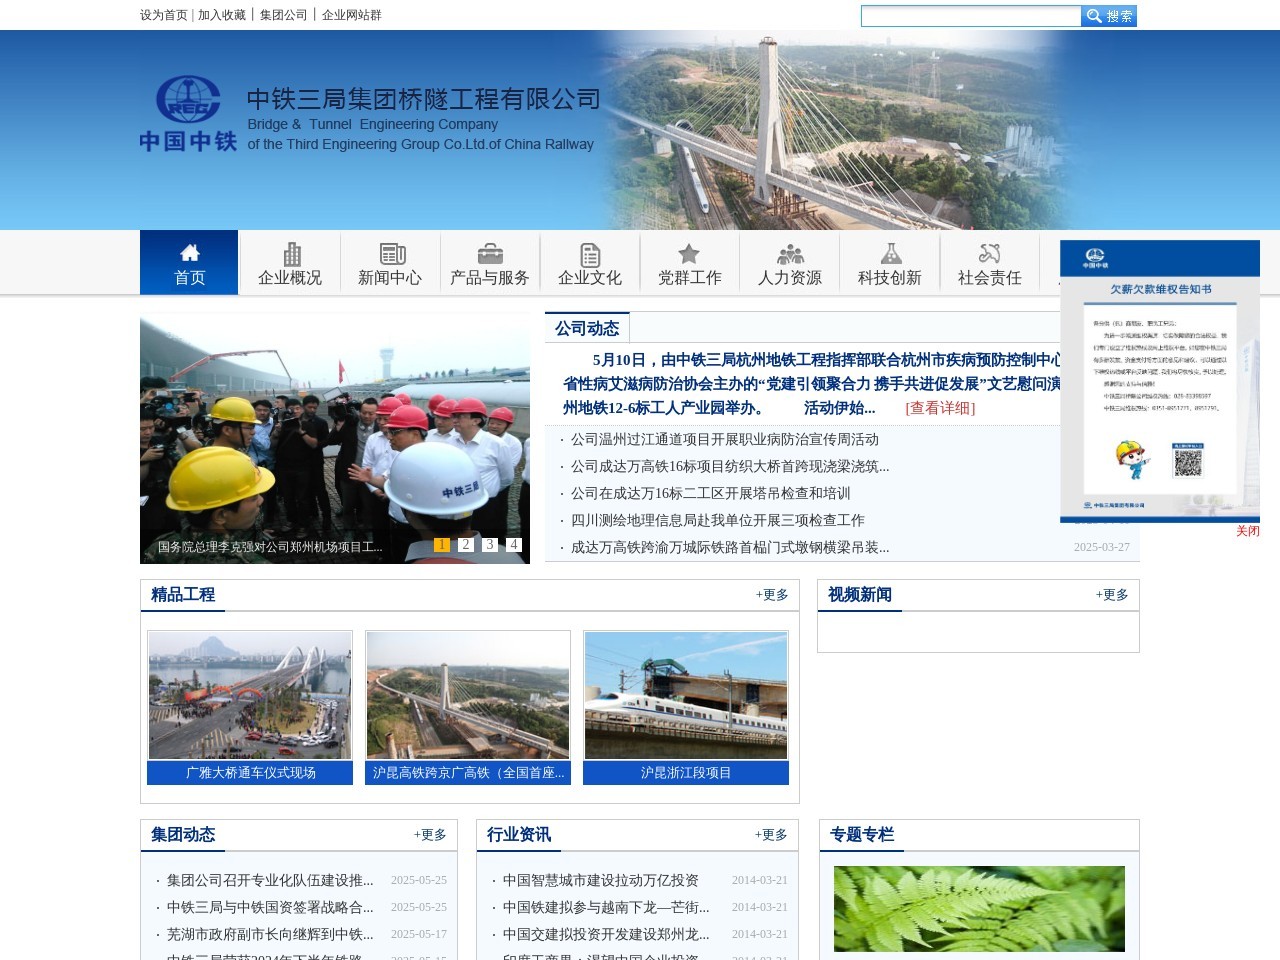Open 沪昆浙江段项目 thumbnail image

click(x=686, y=695)
